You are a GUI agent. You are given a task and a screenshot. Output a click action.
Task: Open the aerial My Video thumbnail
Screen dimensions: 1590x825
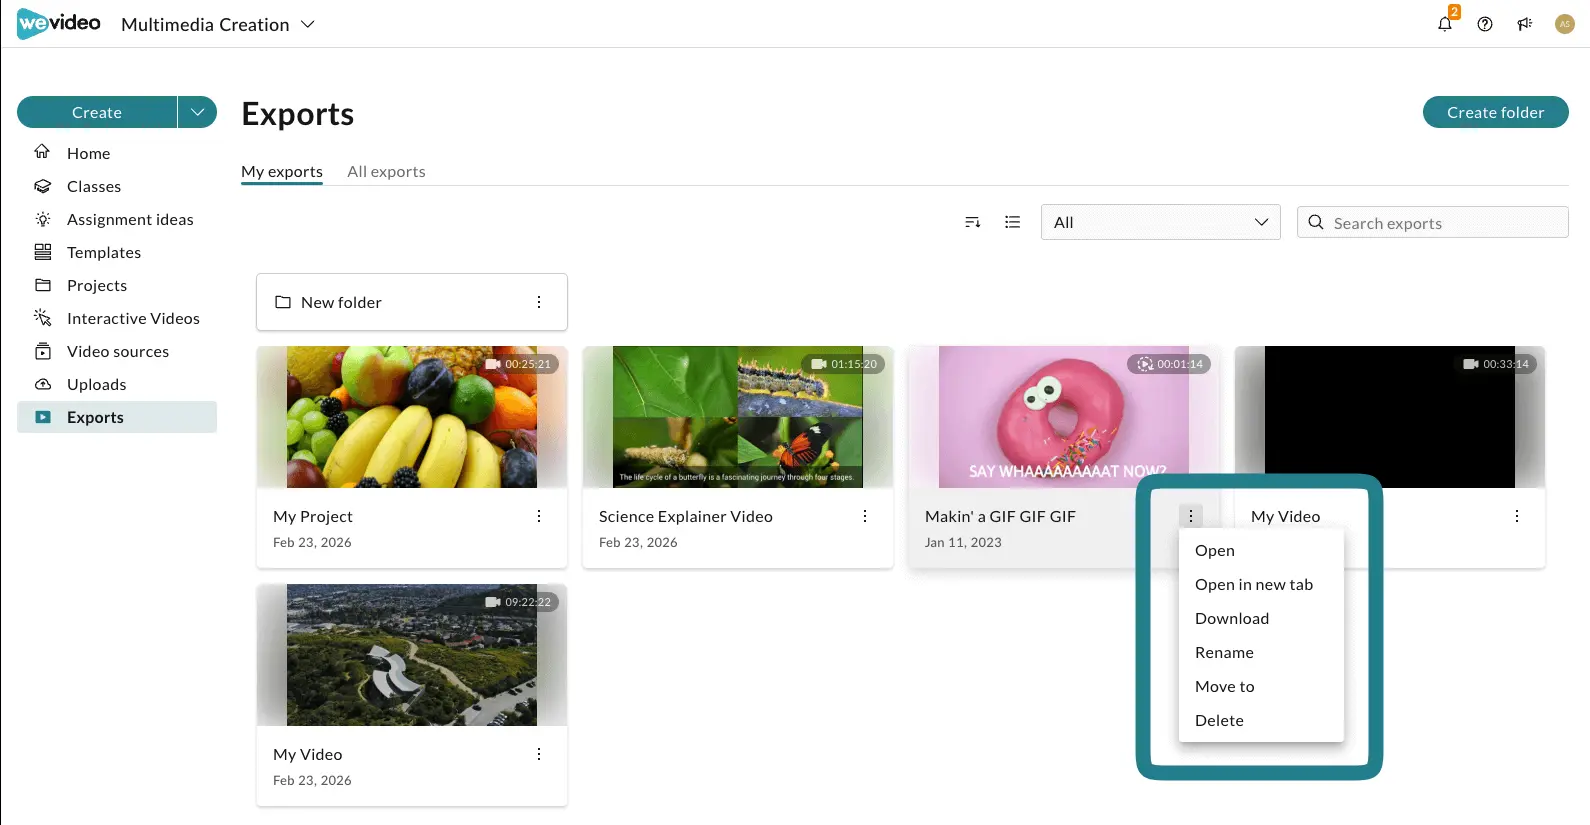coord(412,655)
